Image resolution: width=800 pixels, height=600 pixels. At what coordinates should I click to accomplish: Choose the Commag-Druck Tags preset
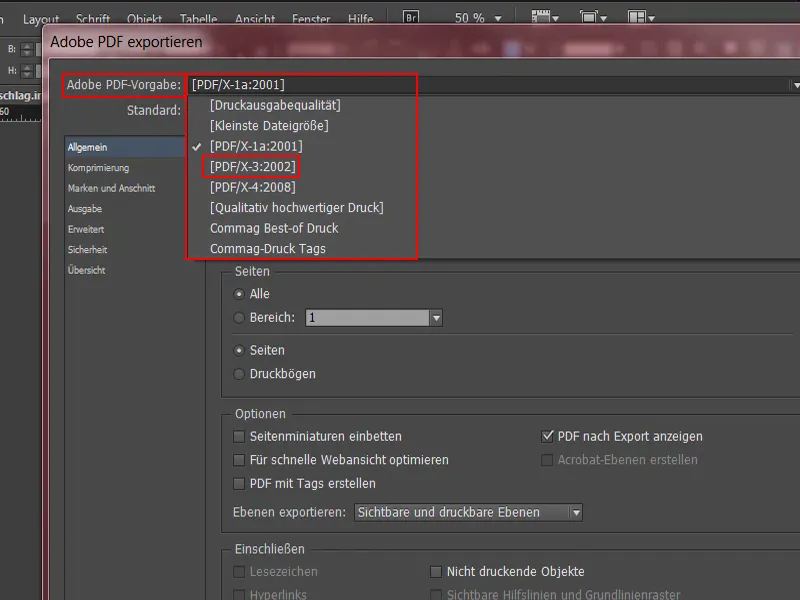click(x=268, y=248)
